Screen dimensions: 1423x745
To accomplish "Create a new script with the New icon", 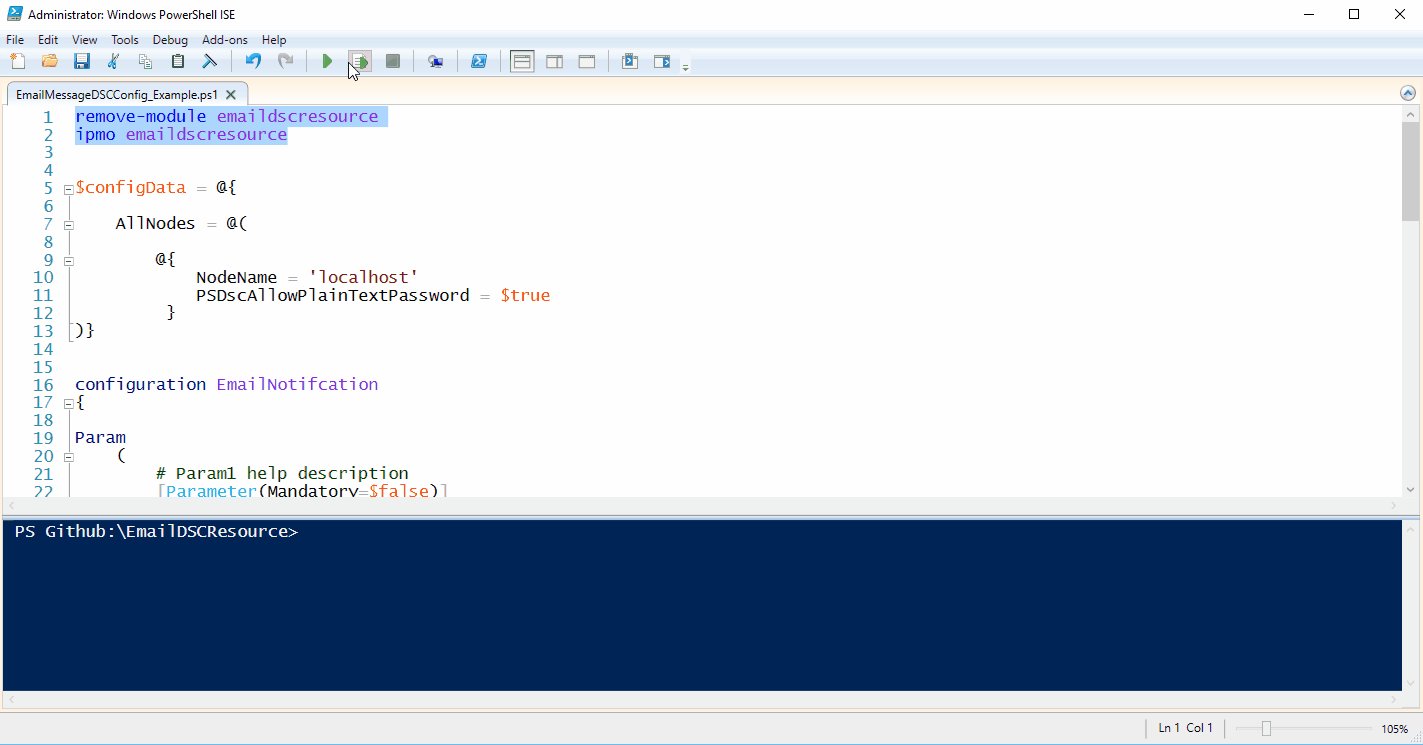I will (x=18, y=62).
